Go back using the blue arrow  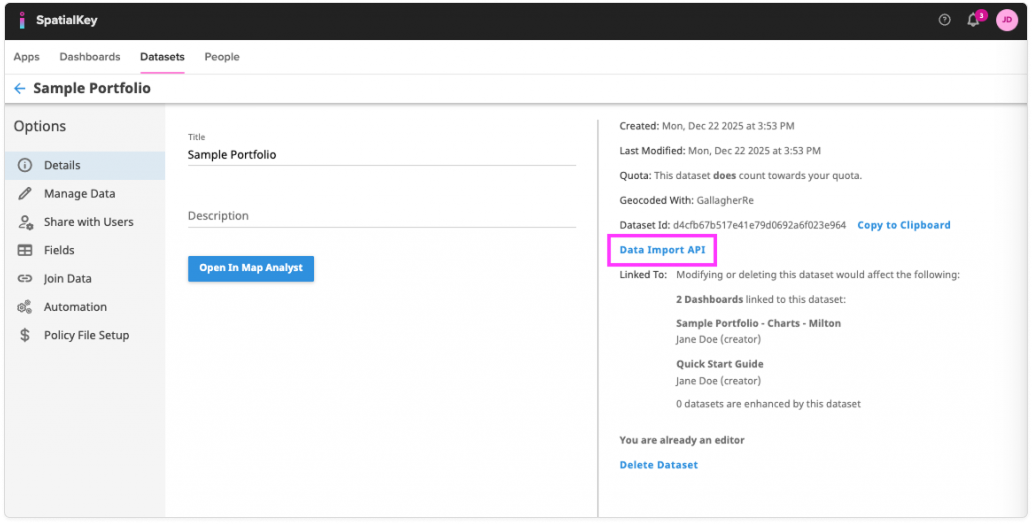pos(20,88)
